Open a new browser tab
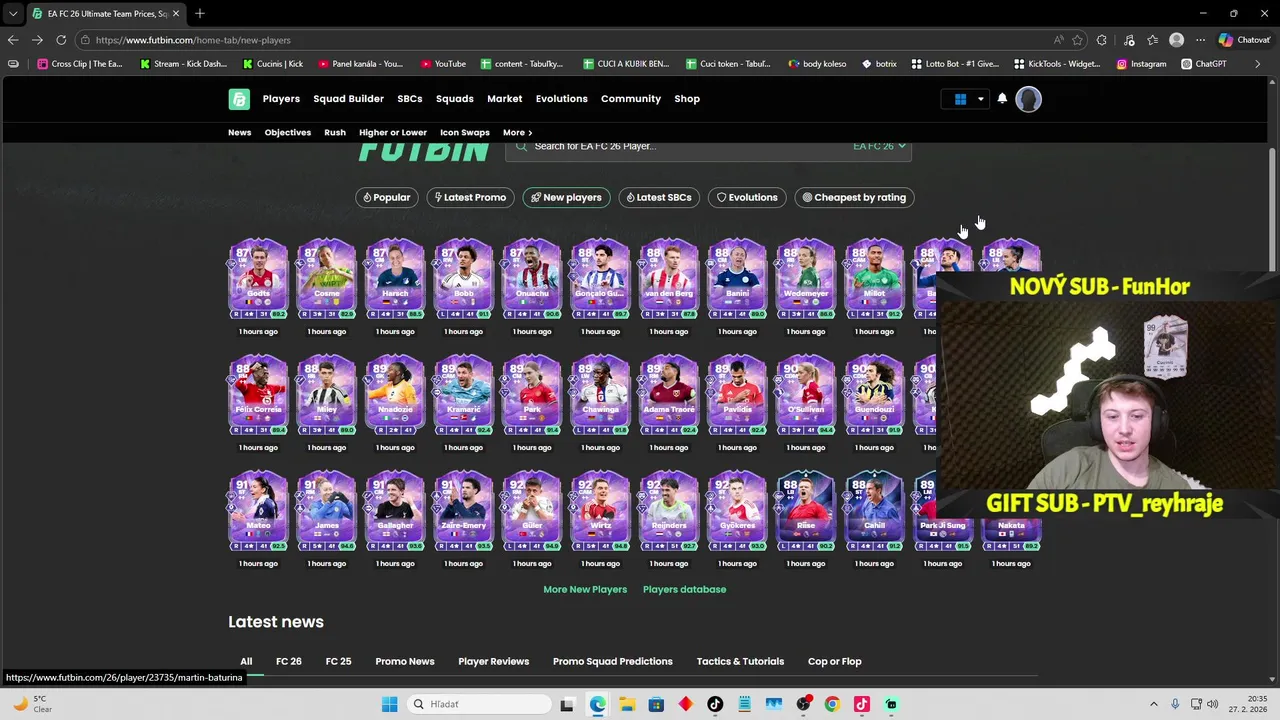The image size is (1280, 720). click(x=200, y=13)
